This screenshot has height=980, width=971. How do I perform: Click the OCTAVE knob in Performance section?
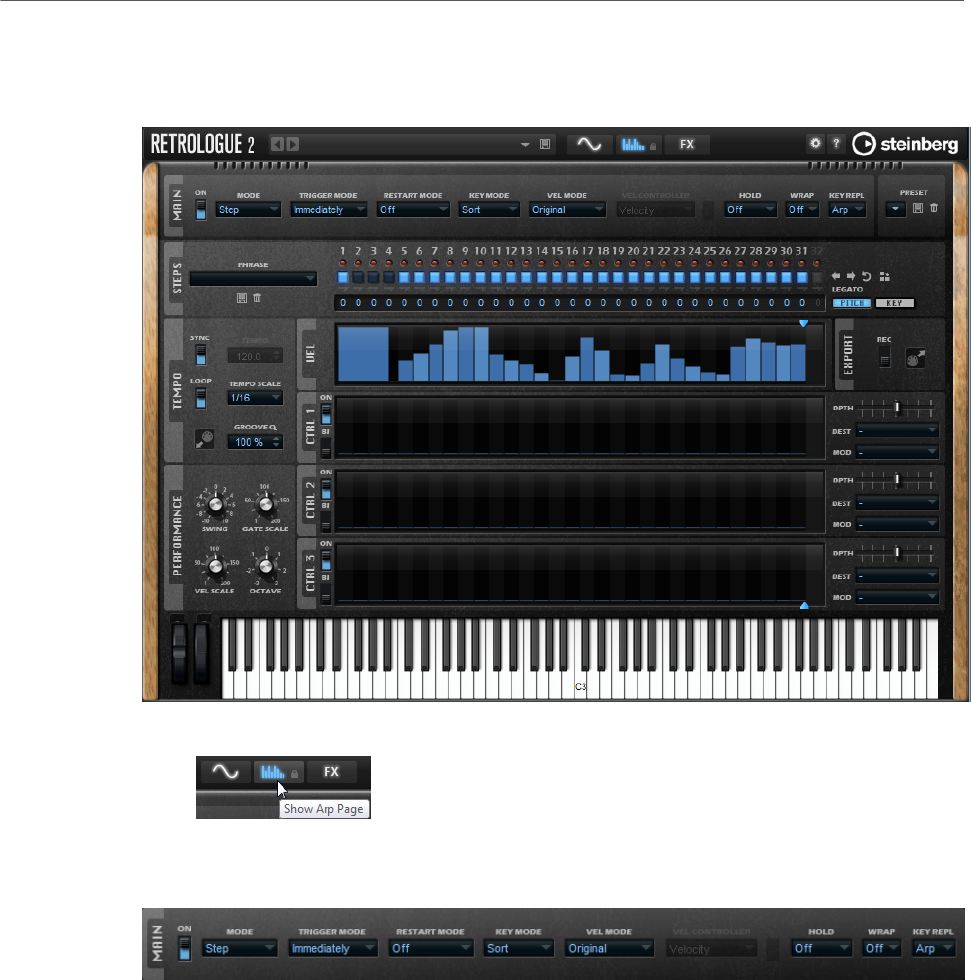(x=266, y=566)
